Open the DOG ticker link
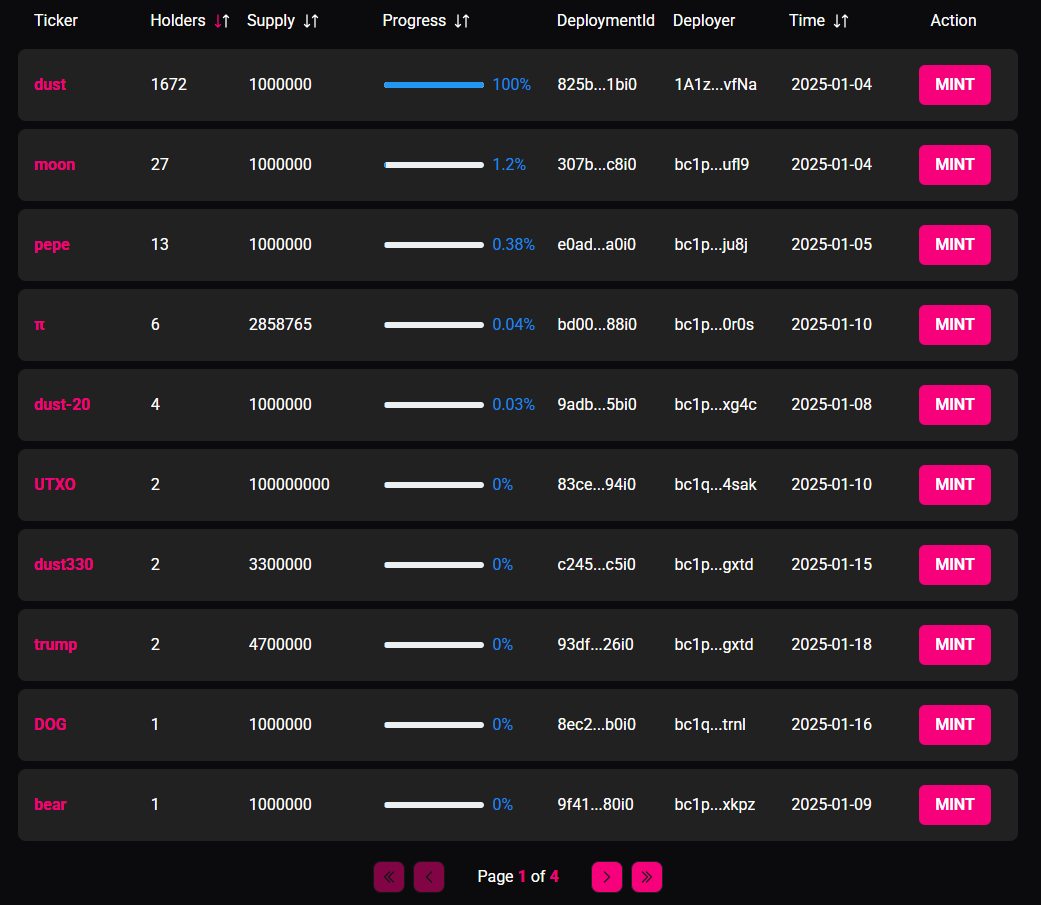 [x=50, y=725]
